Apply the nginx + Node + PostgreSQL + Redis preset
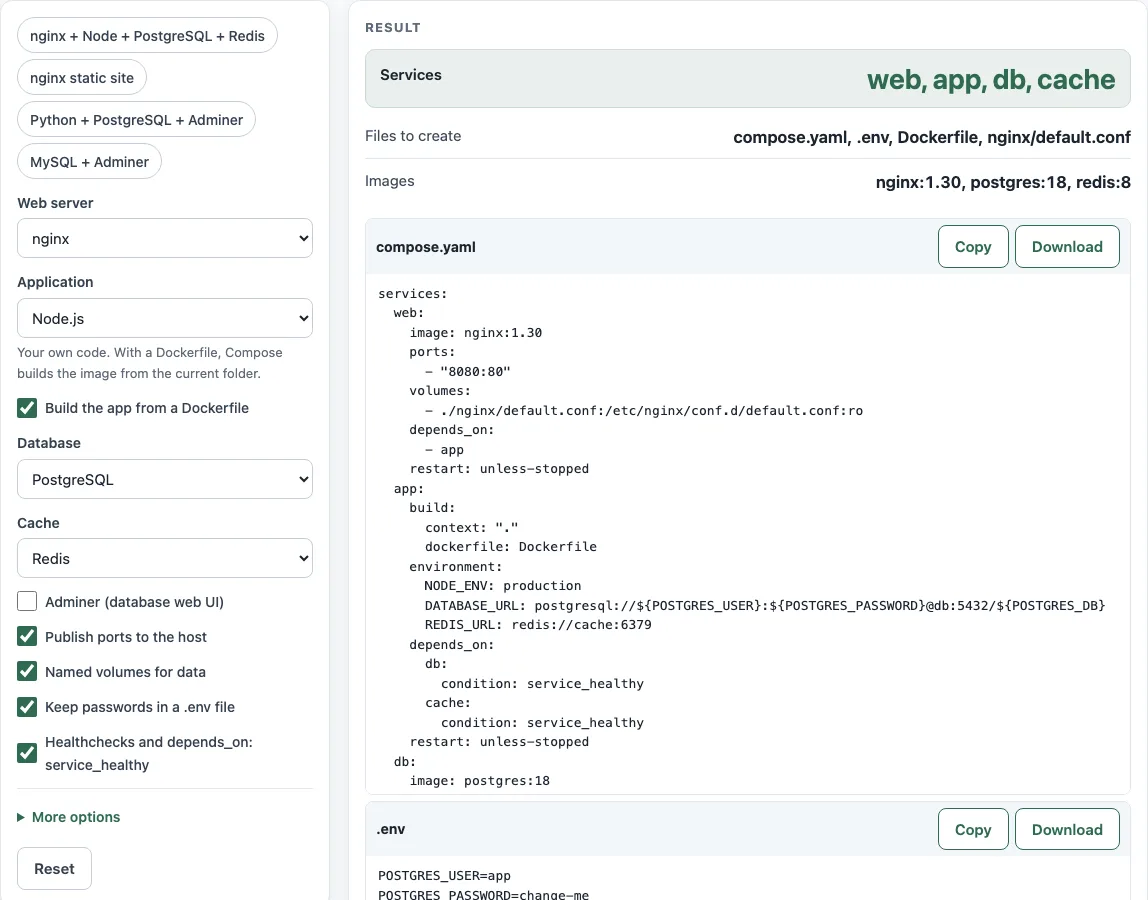Viewport: 1148px width, 900px height. point(147,36)
